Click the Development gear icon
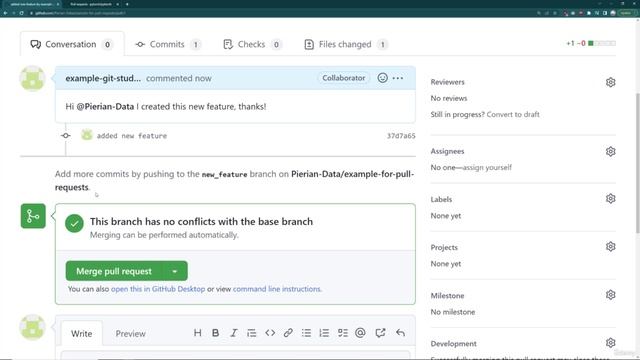The height and width of the screenshot is (360, 640). point(611,343)
